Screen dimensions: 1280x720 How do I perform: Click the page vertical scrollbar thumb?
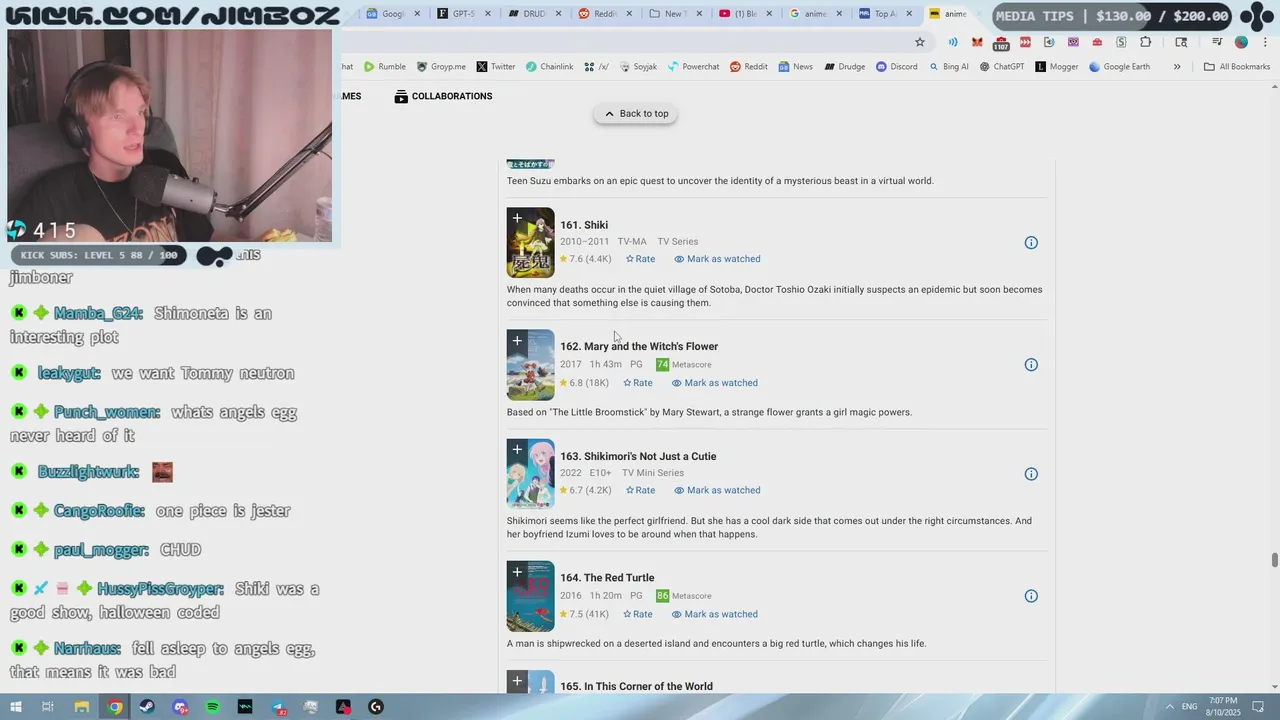(x=1274, y=559)
